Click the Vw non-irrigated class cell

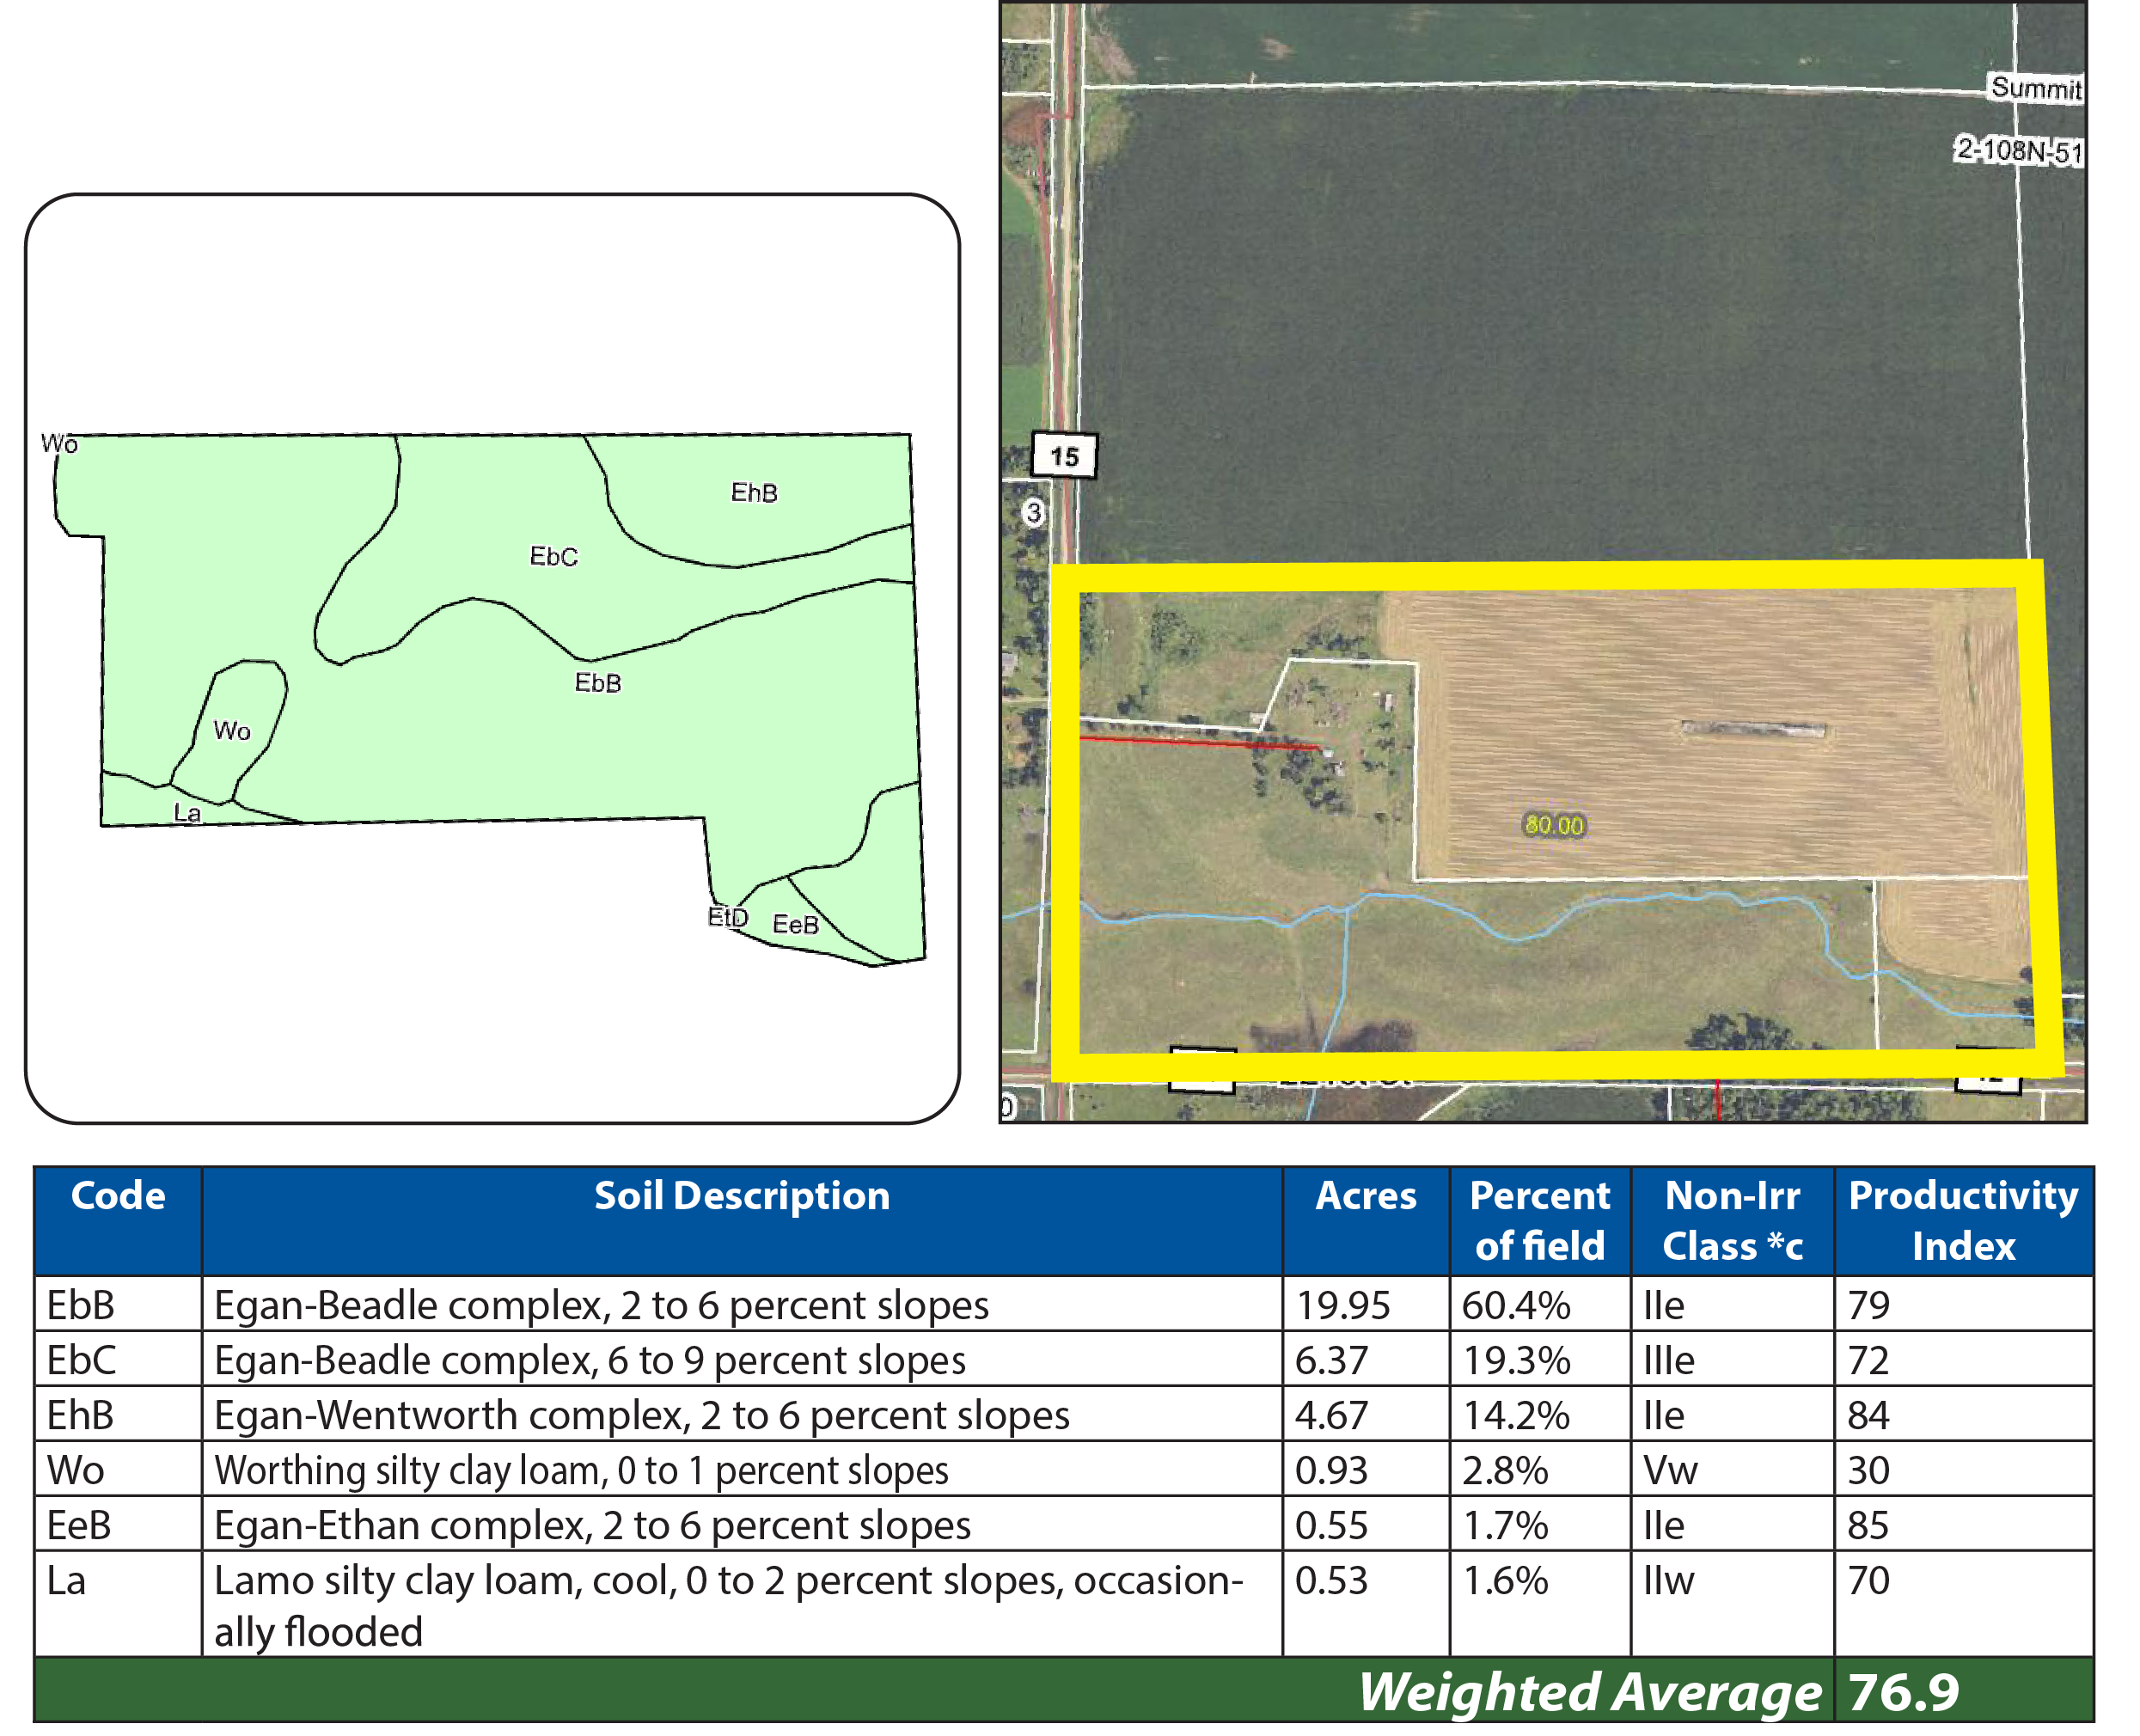(x=1670, y=1470)
